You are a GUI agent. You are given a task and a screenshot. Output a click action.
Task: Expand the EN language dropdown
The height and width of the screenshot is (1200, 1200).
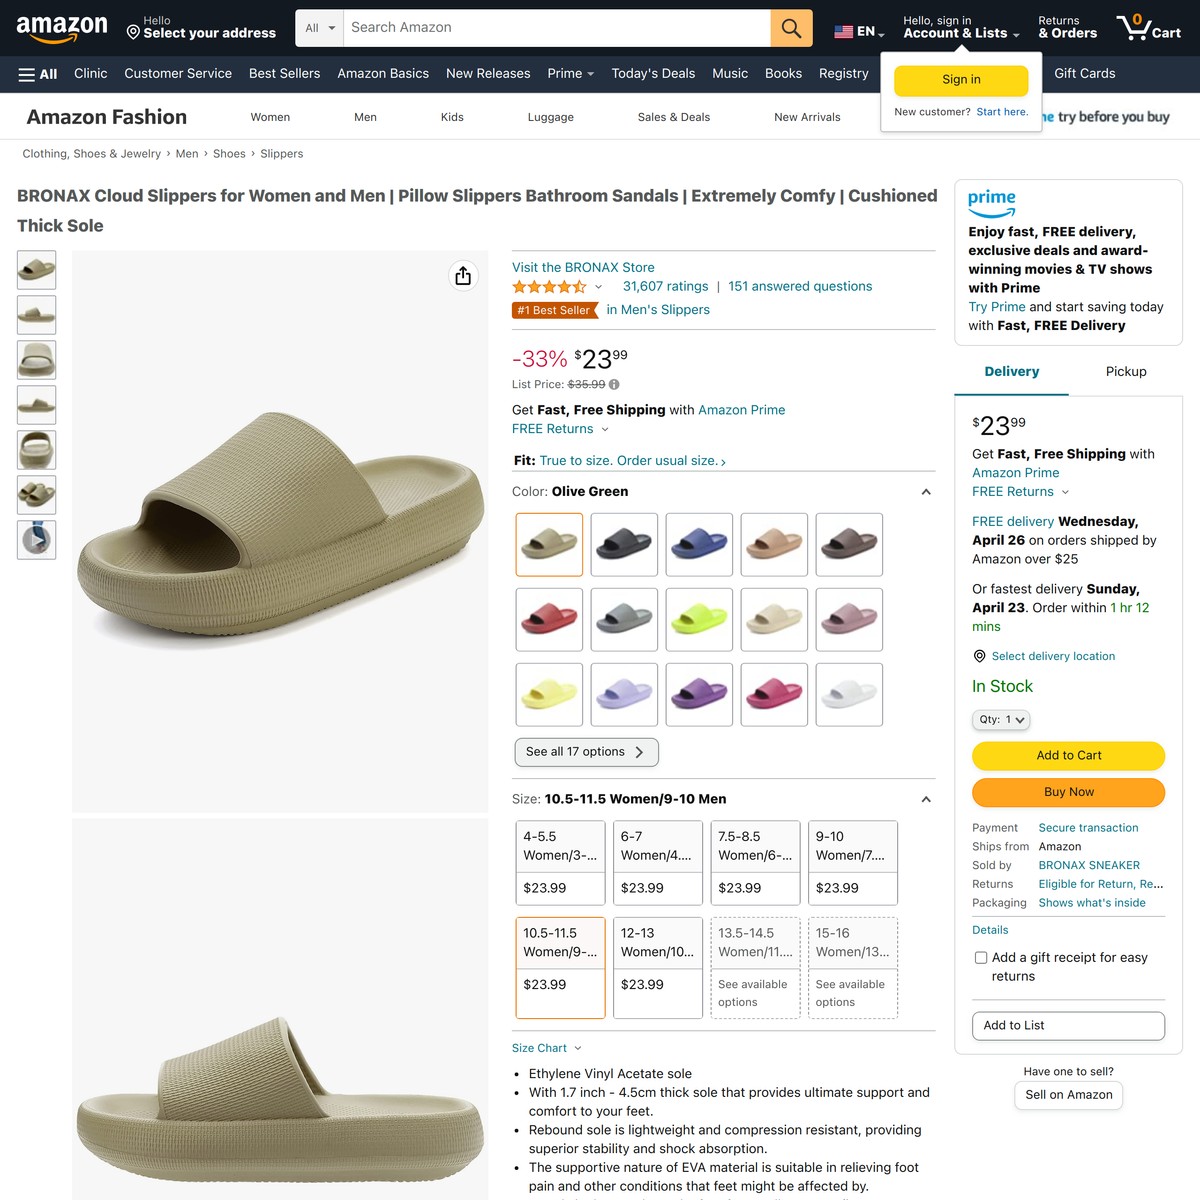tap(858, 31)
